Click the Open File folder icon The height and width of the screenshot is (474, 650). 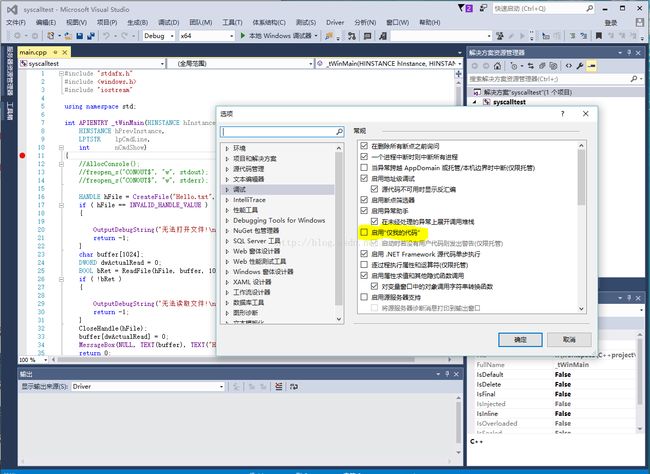tap(68, 36)
